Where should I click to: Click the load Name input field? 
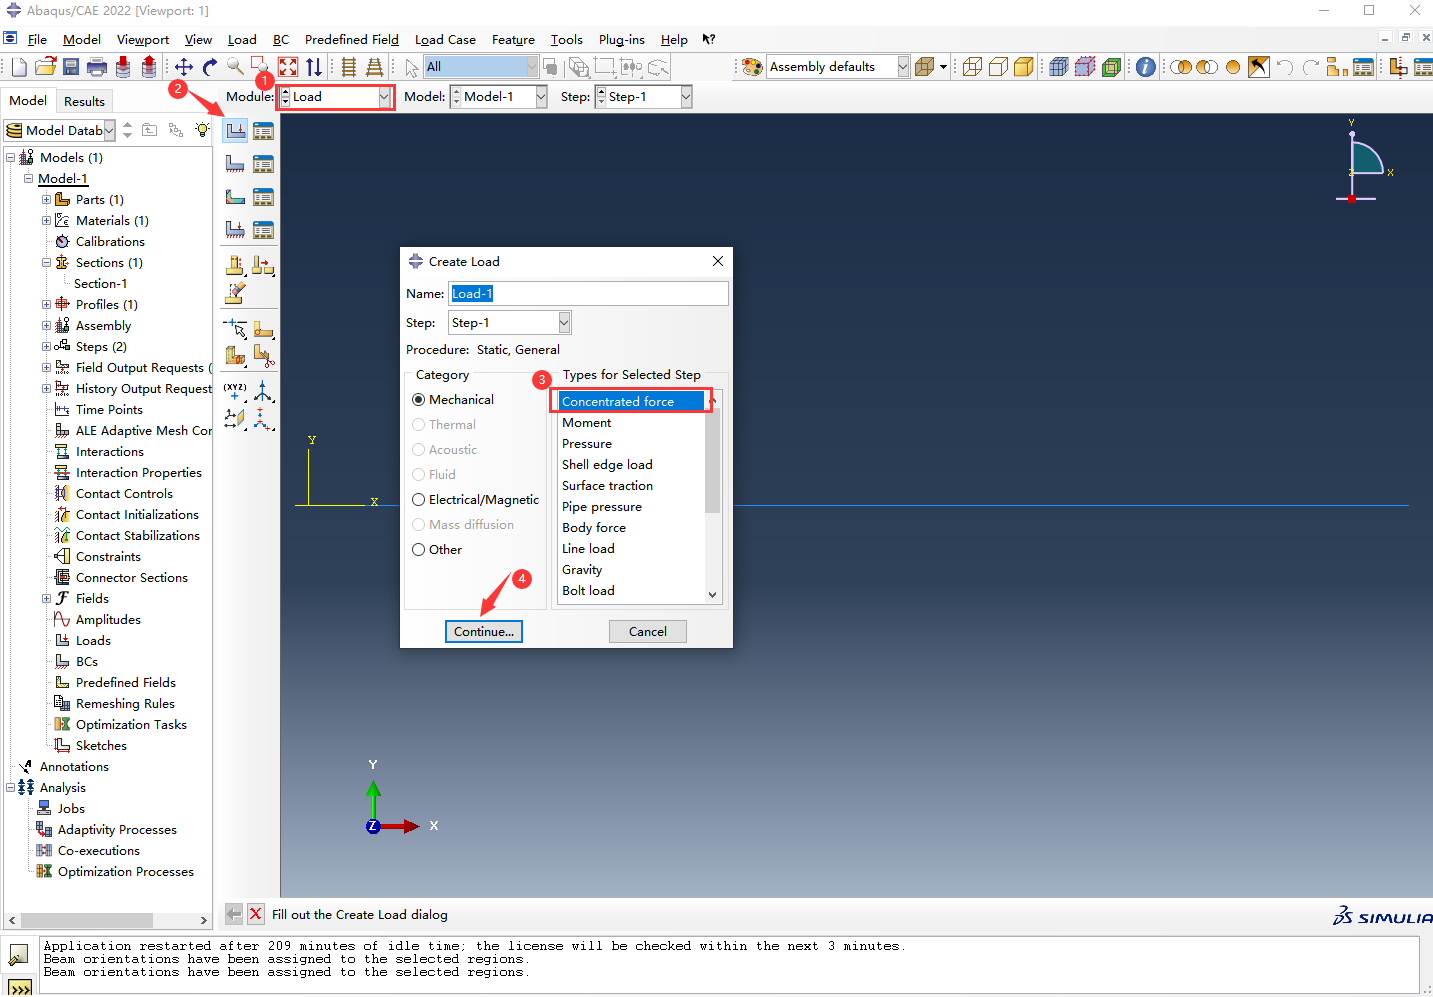(588, 294)
